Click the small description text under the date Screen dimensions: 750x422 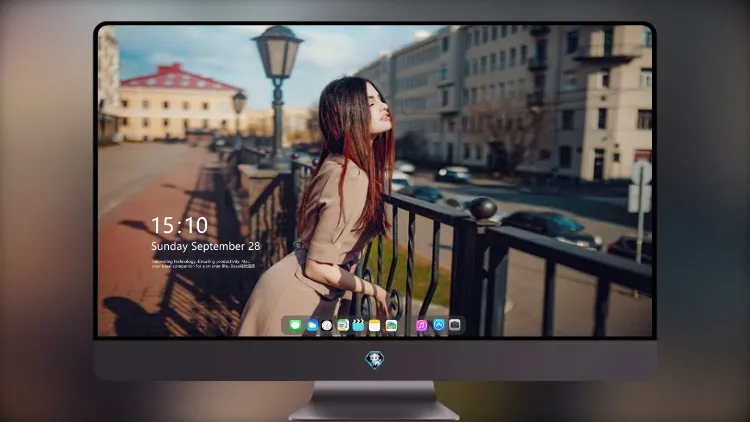[203, 264]
